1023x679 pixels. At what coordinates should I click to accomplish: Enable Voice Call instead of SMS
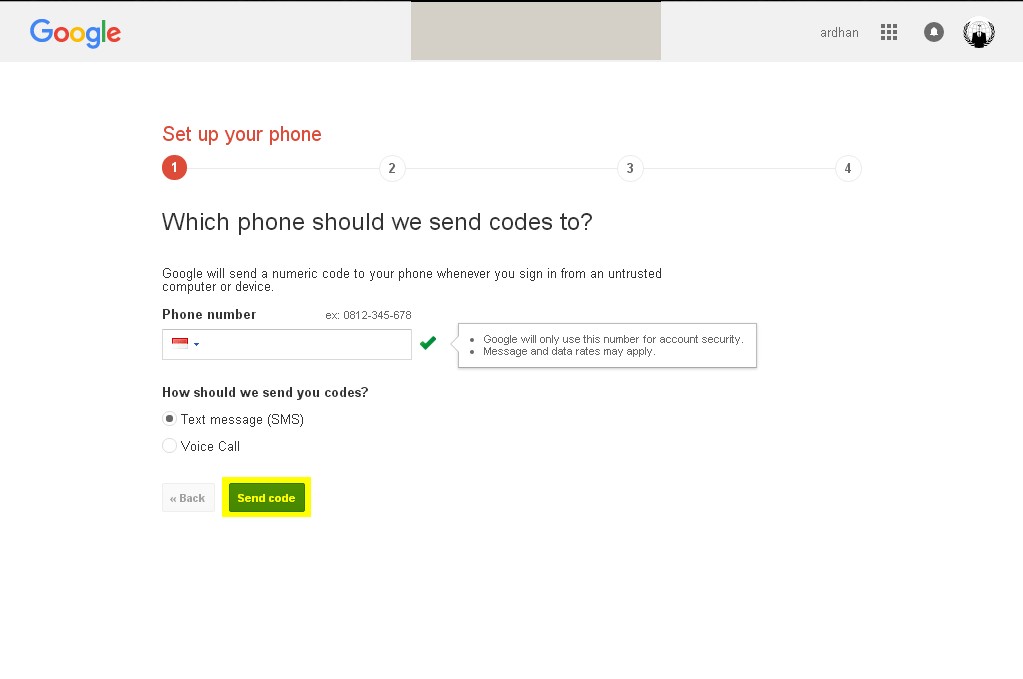point(169,445)
